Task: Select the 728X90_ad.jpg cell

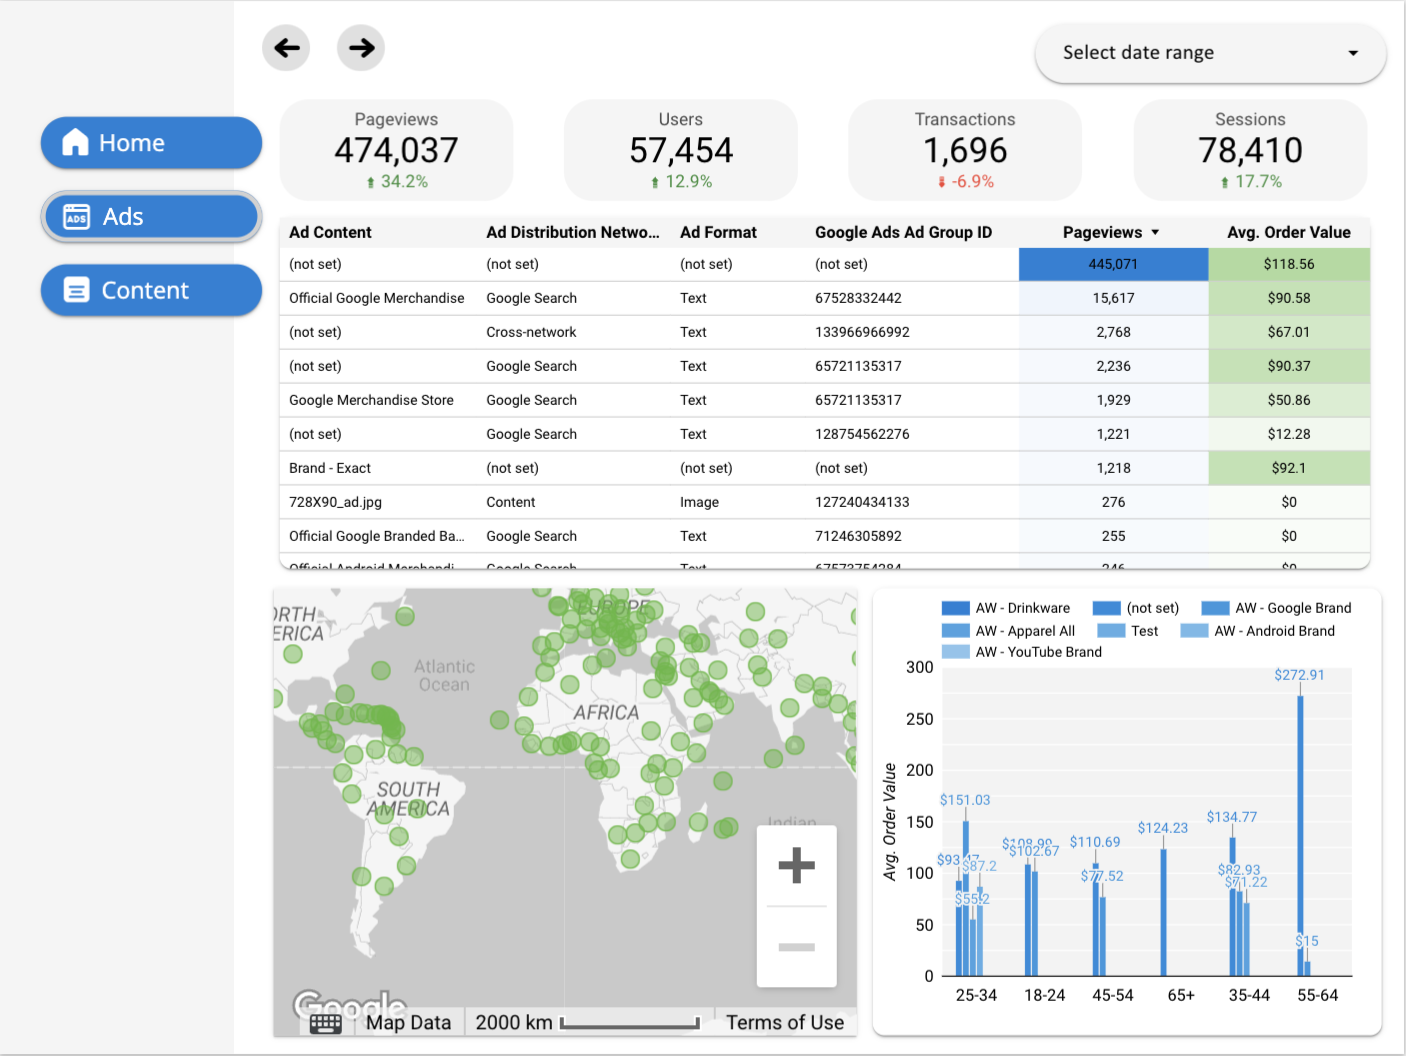Action: (335, 502)
